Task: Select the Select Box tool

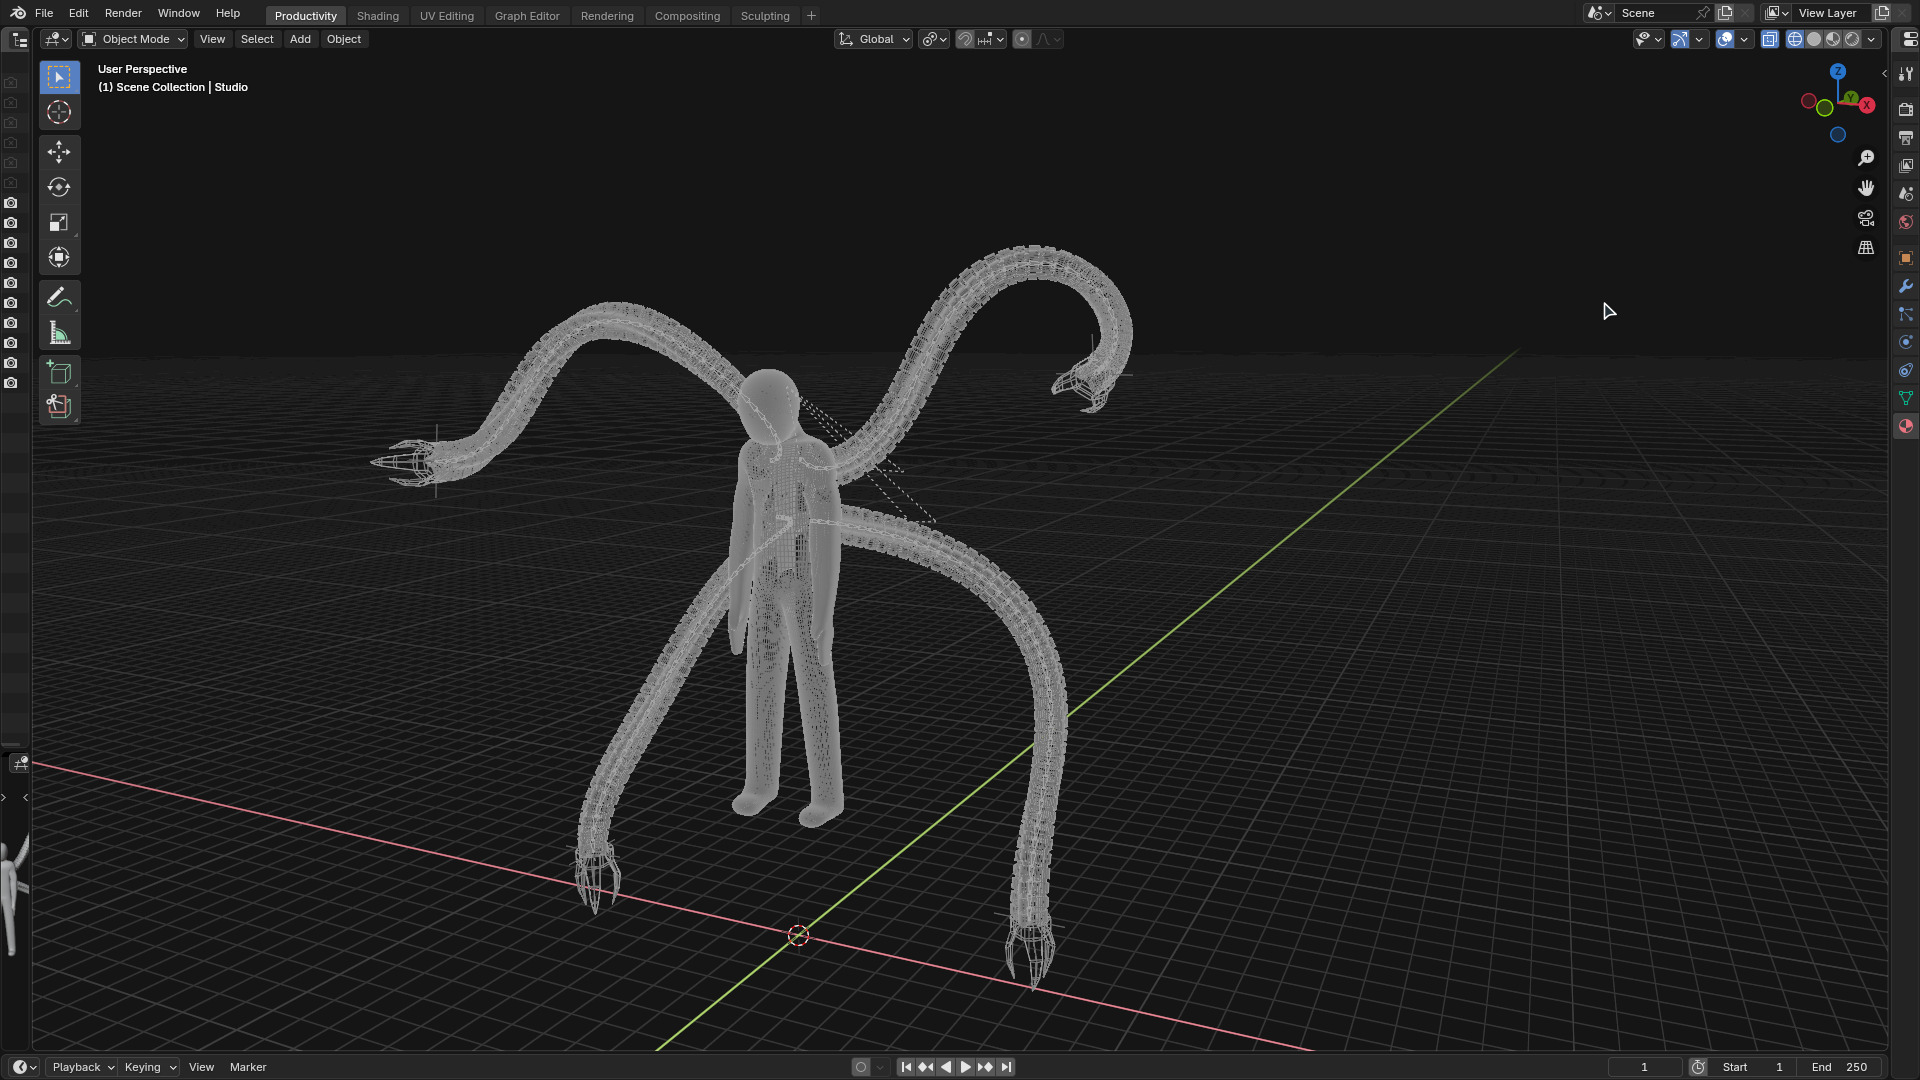Action: (59, 77)
